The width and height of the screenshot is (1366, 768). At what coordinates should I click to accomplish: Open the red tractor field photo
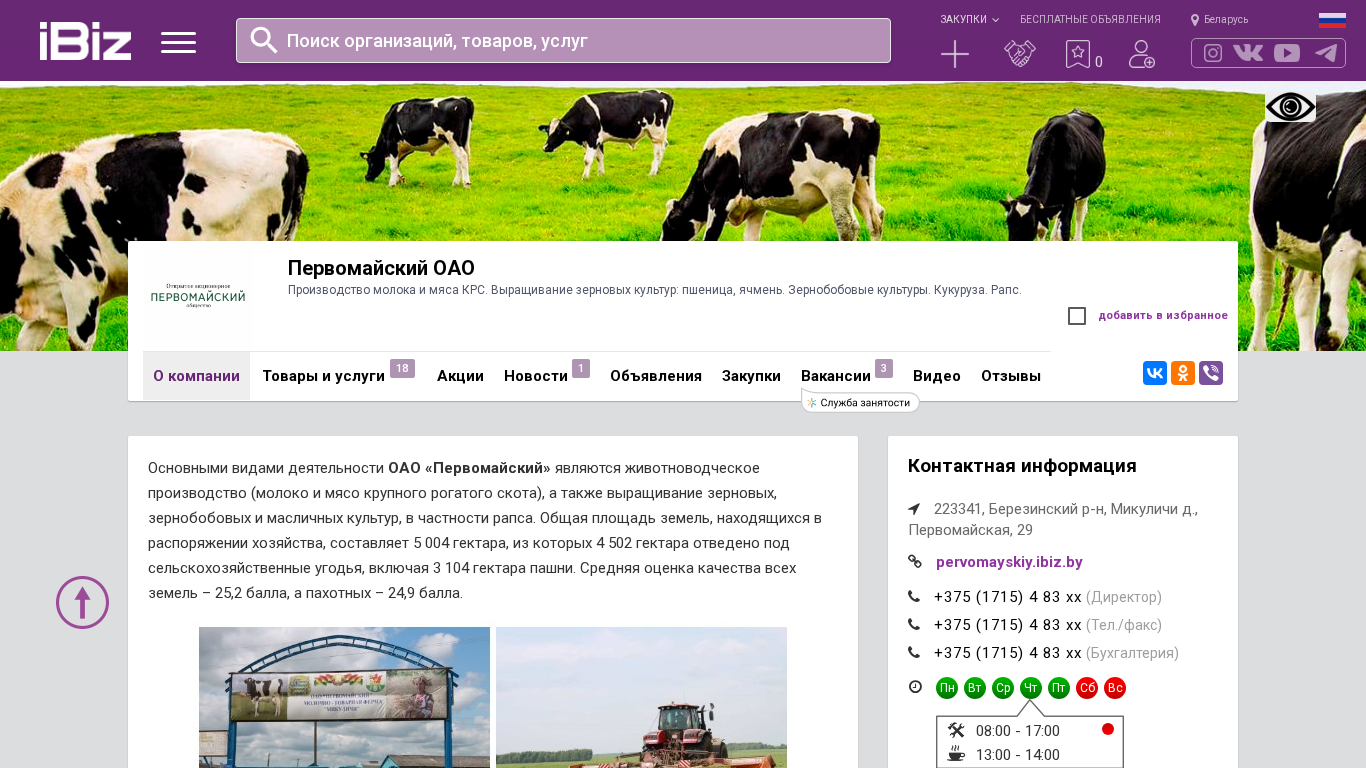(x=641, y=697)
